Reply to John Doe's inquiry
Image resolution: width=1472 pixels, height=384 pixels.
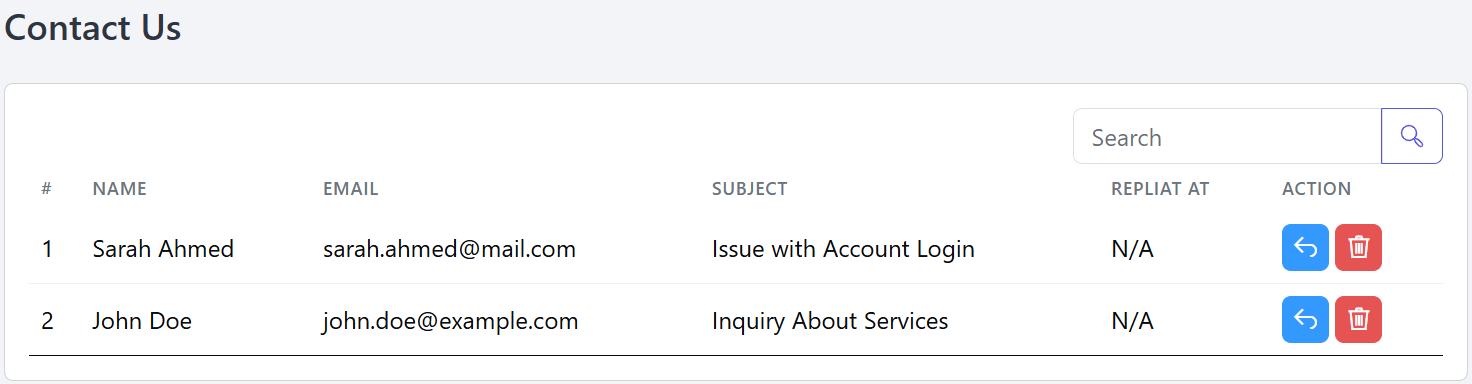coord(1305,320)
